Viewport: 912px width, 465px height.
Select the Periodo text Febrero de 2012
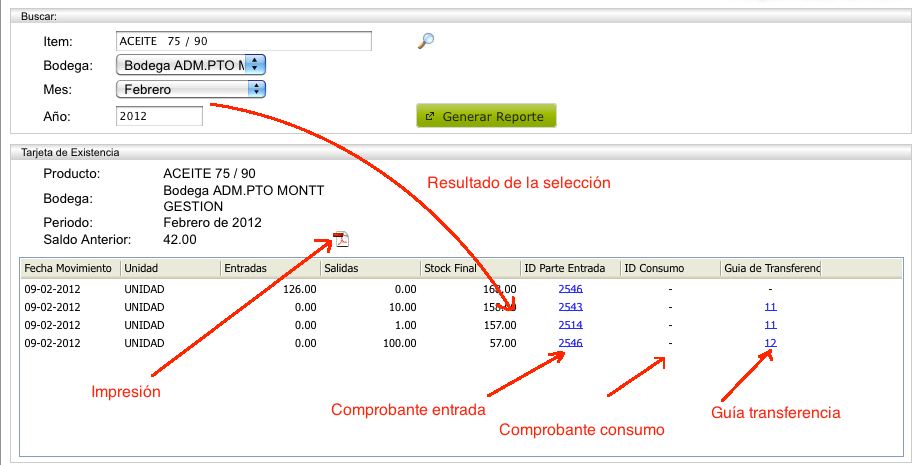212,222
